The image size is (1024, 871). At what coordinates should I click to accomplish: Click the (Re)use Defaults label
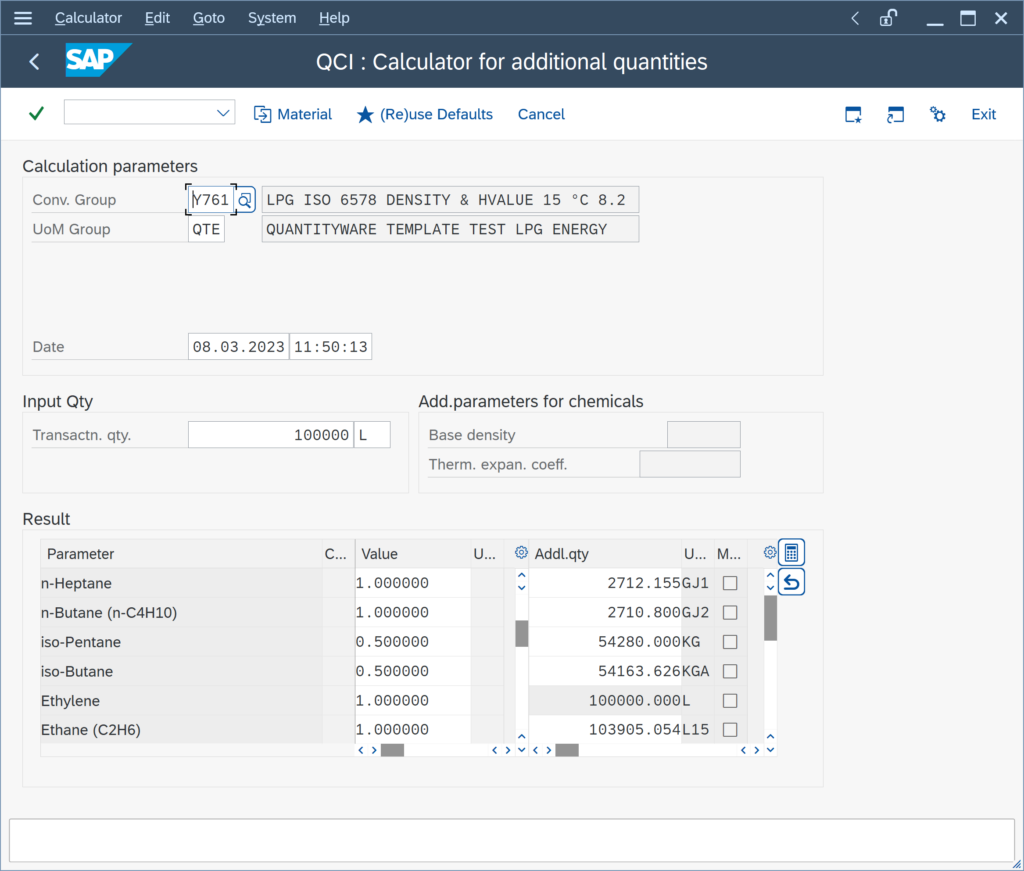click(436, 114)
